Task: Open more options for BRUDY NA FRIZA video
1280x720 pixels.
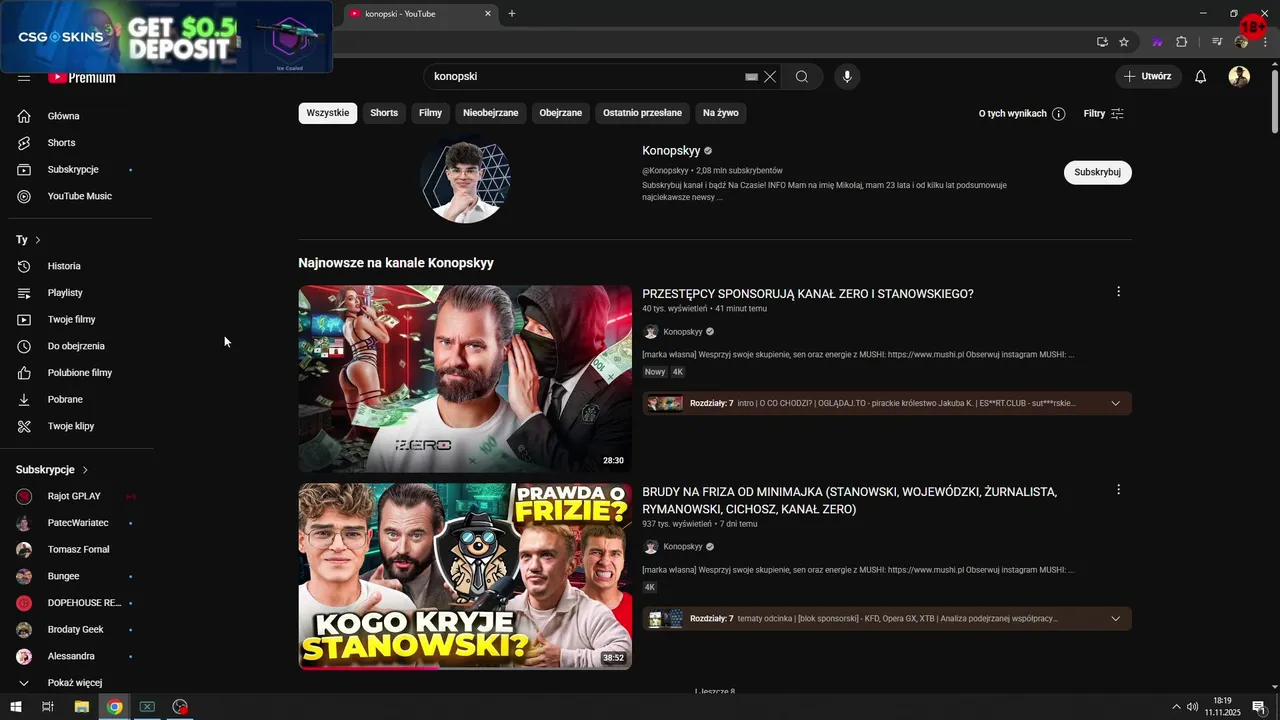Action: [x=1118, y=490]
